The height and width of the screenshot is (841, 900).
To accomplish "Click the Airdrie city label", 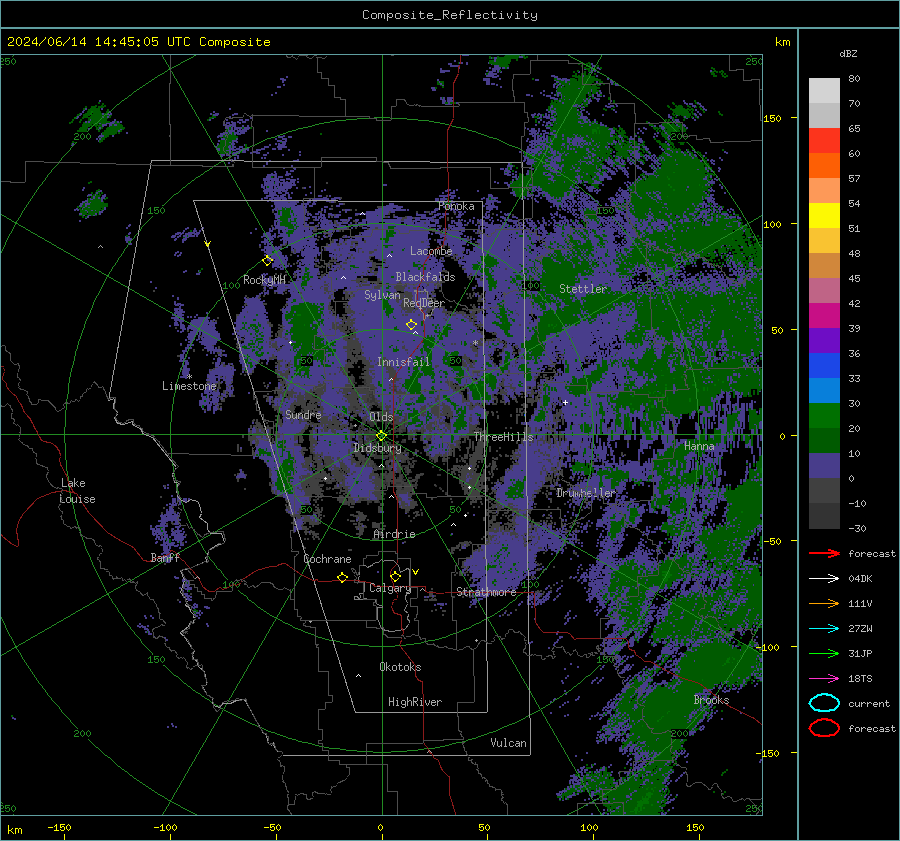I will click(x=394, y=534).
